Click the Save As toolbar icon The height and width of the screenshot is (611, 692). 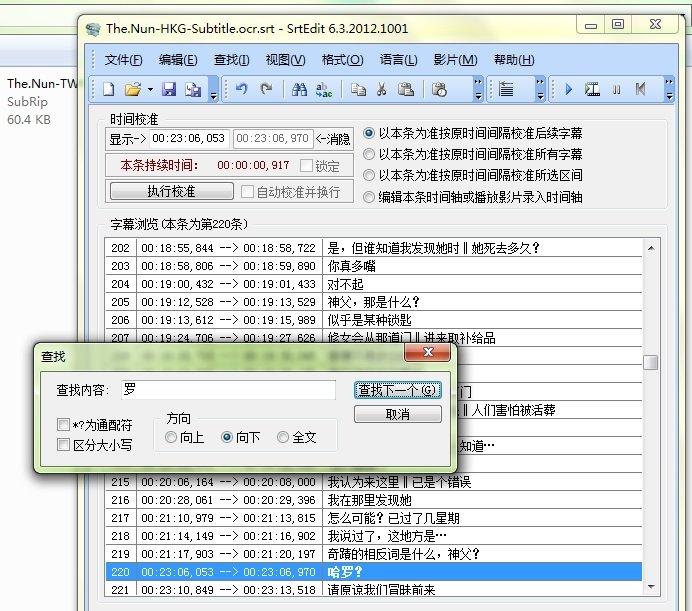pyautogui.click(x=193, y=90)
